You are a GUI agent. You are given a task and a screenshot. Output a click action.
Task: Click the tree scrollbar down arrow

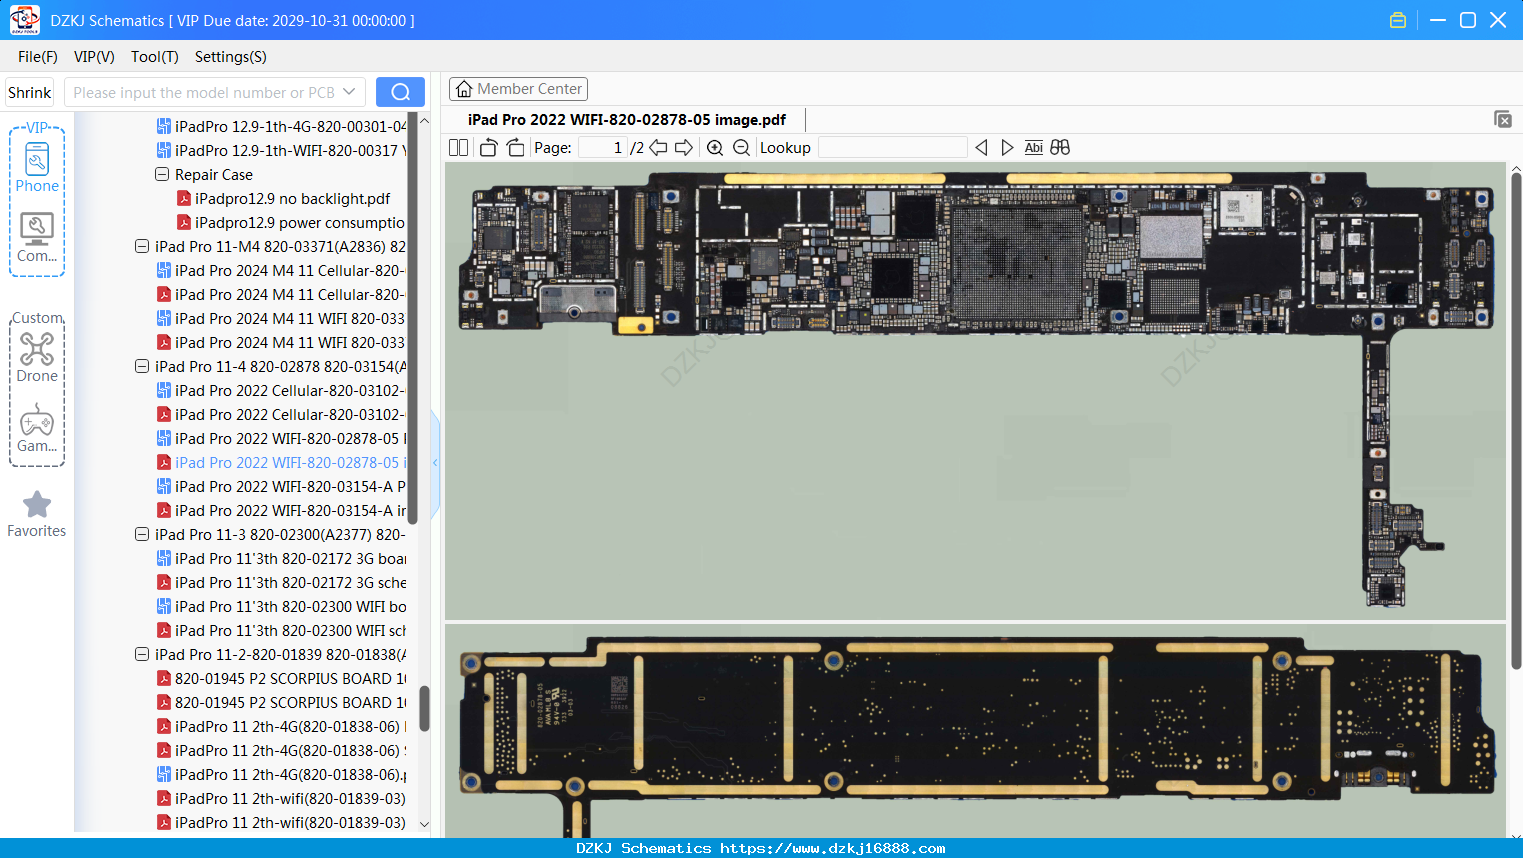[x=424, y=825]
